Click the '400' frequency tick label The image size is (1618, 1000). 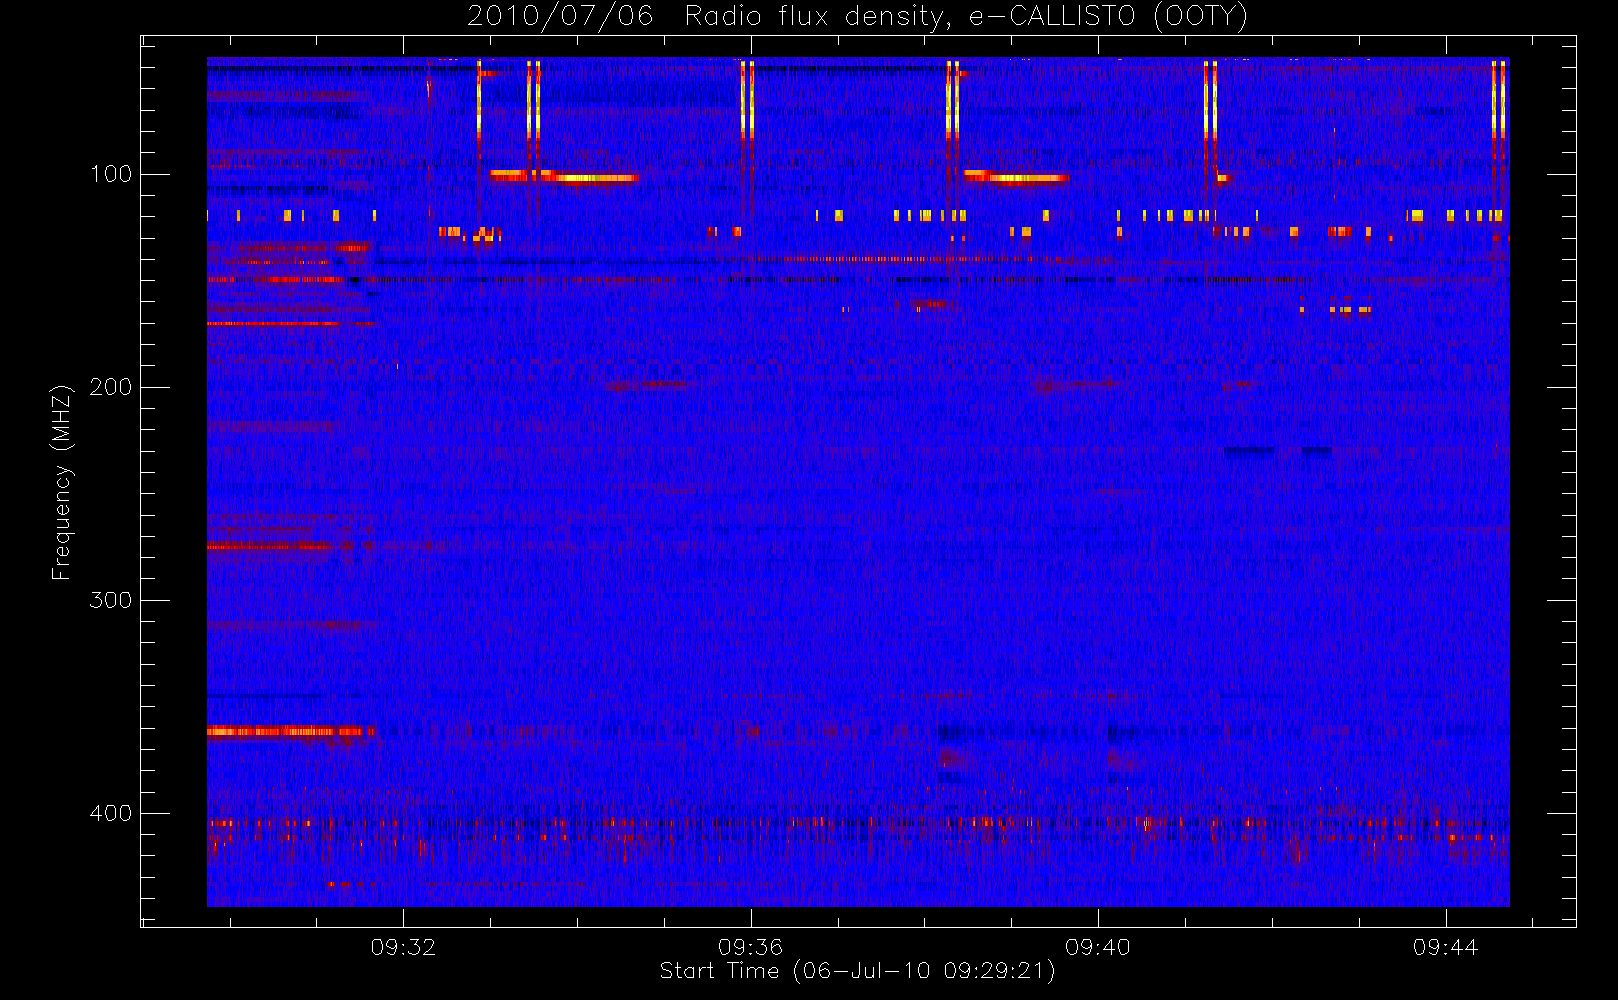[111, 813]
